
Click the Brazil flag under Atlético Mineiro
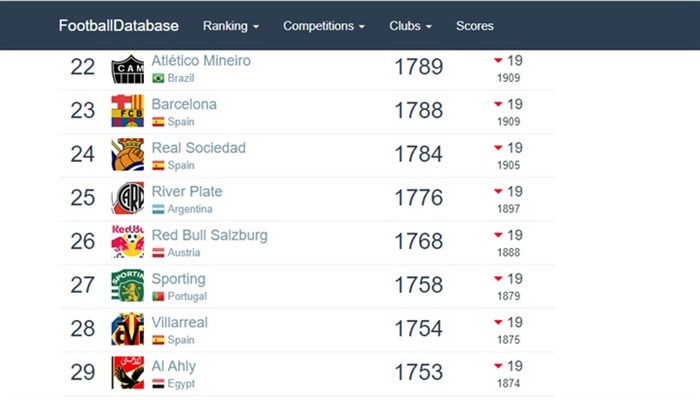[158, 78]
